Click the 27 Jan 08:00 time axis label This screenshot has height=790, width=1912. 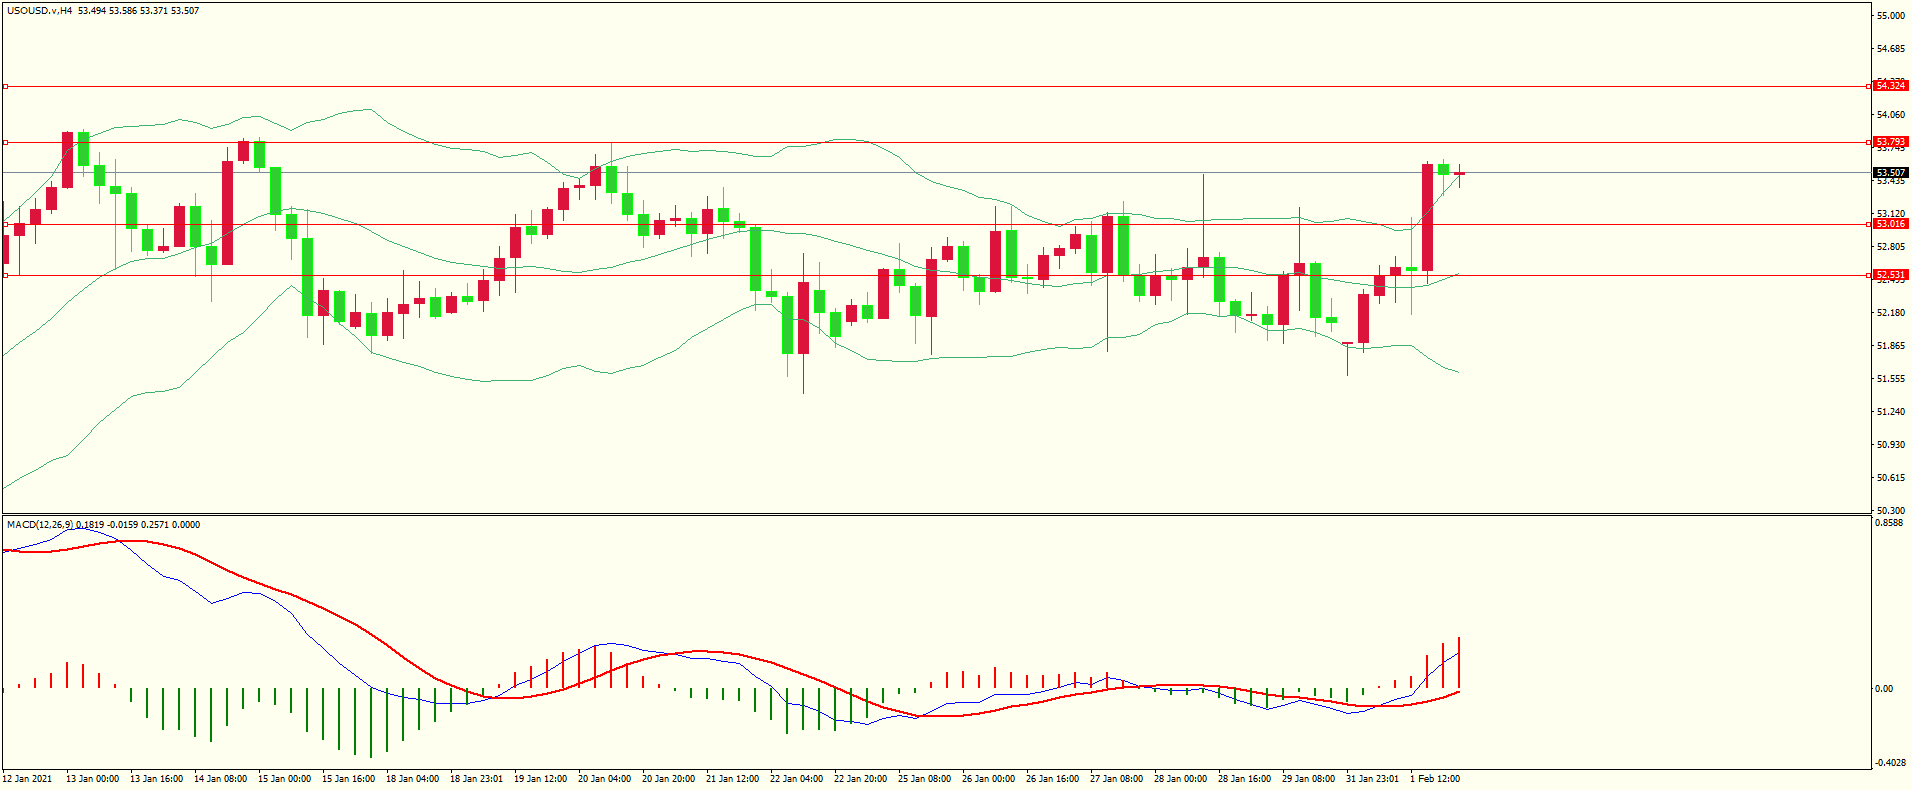point(1116,779)
